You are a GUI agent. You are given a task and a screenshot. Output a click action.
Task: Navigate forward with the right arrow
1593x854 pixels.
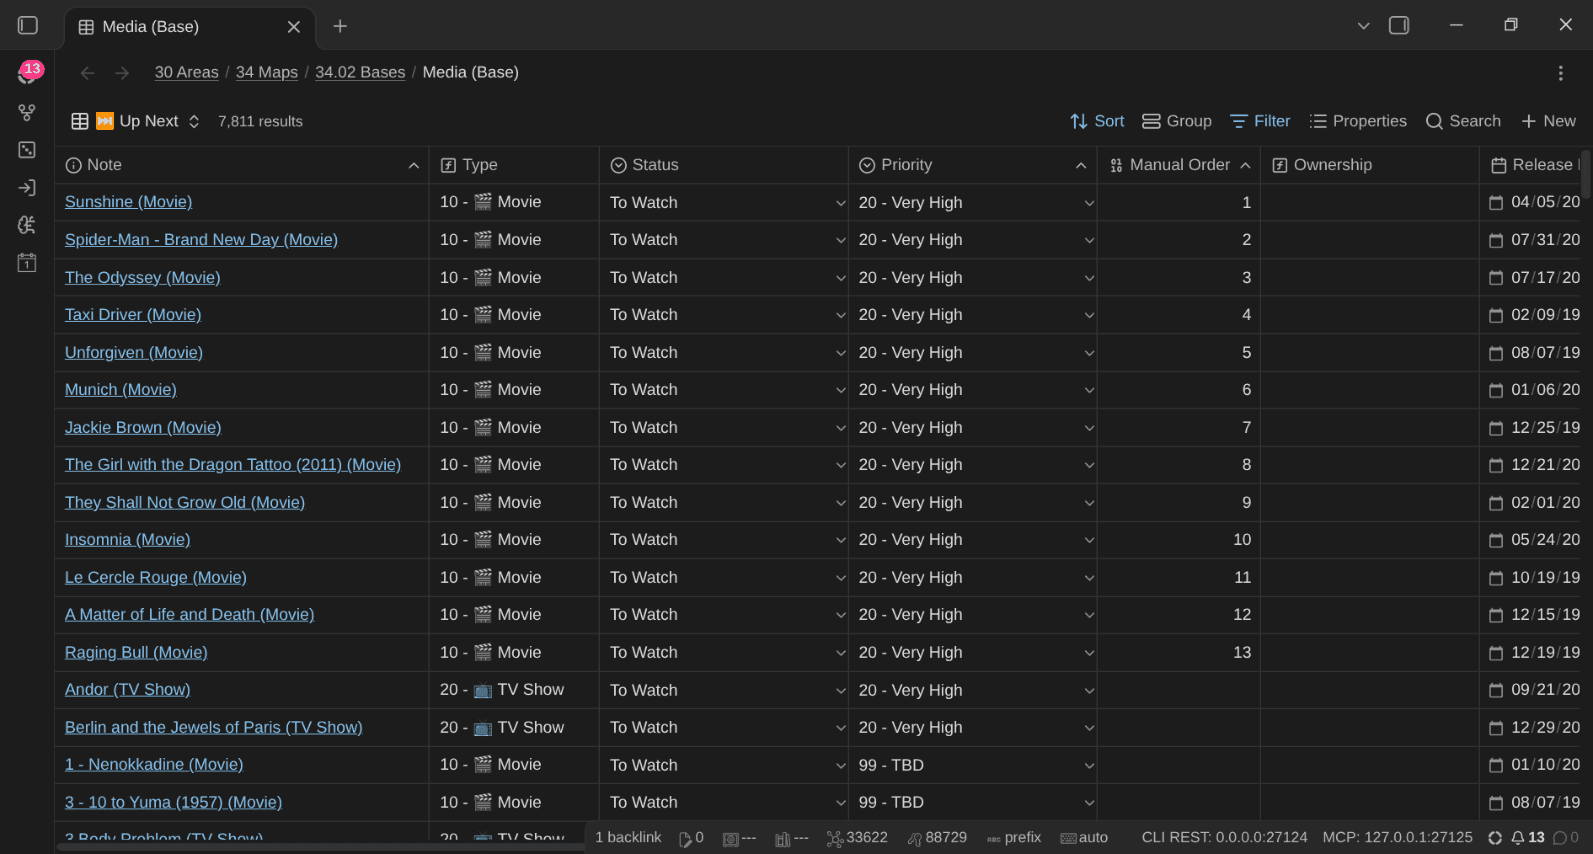pos(122,73)
